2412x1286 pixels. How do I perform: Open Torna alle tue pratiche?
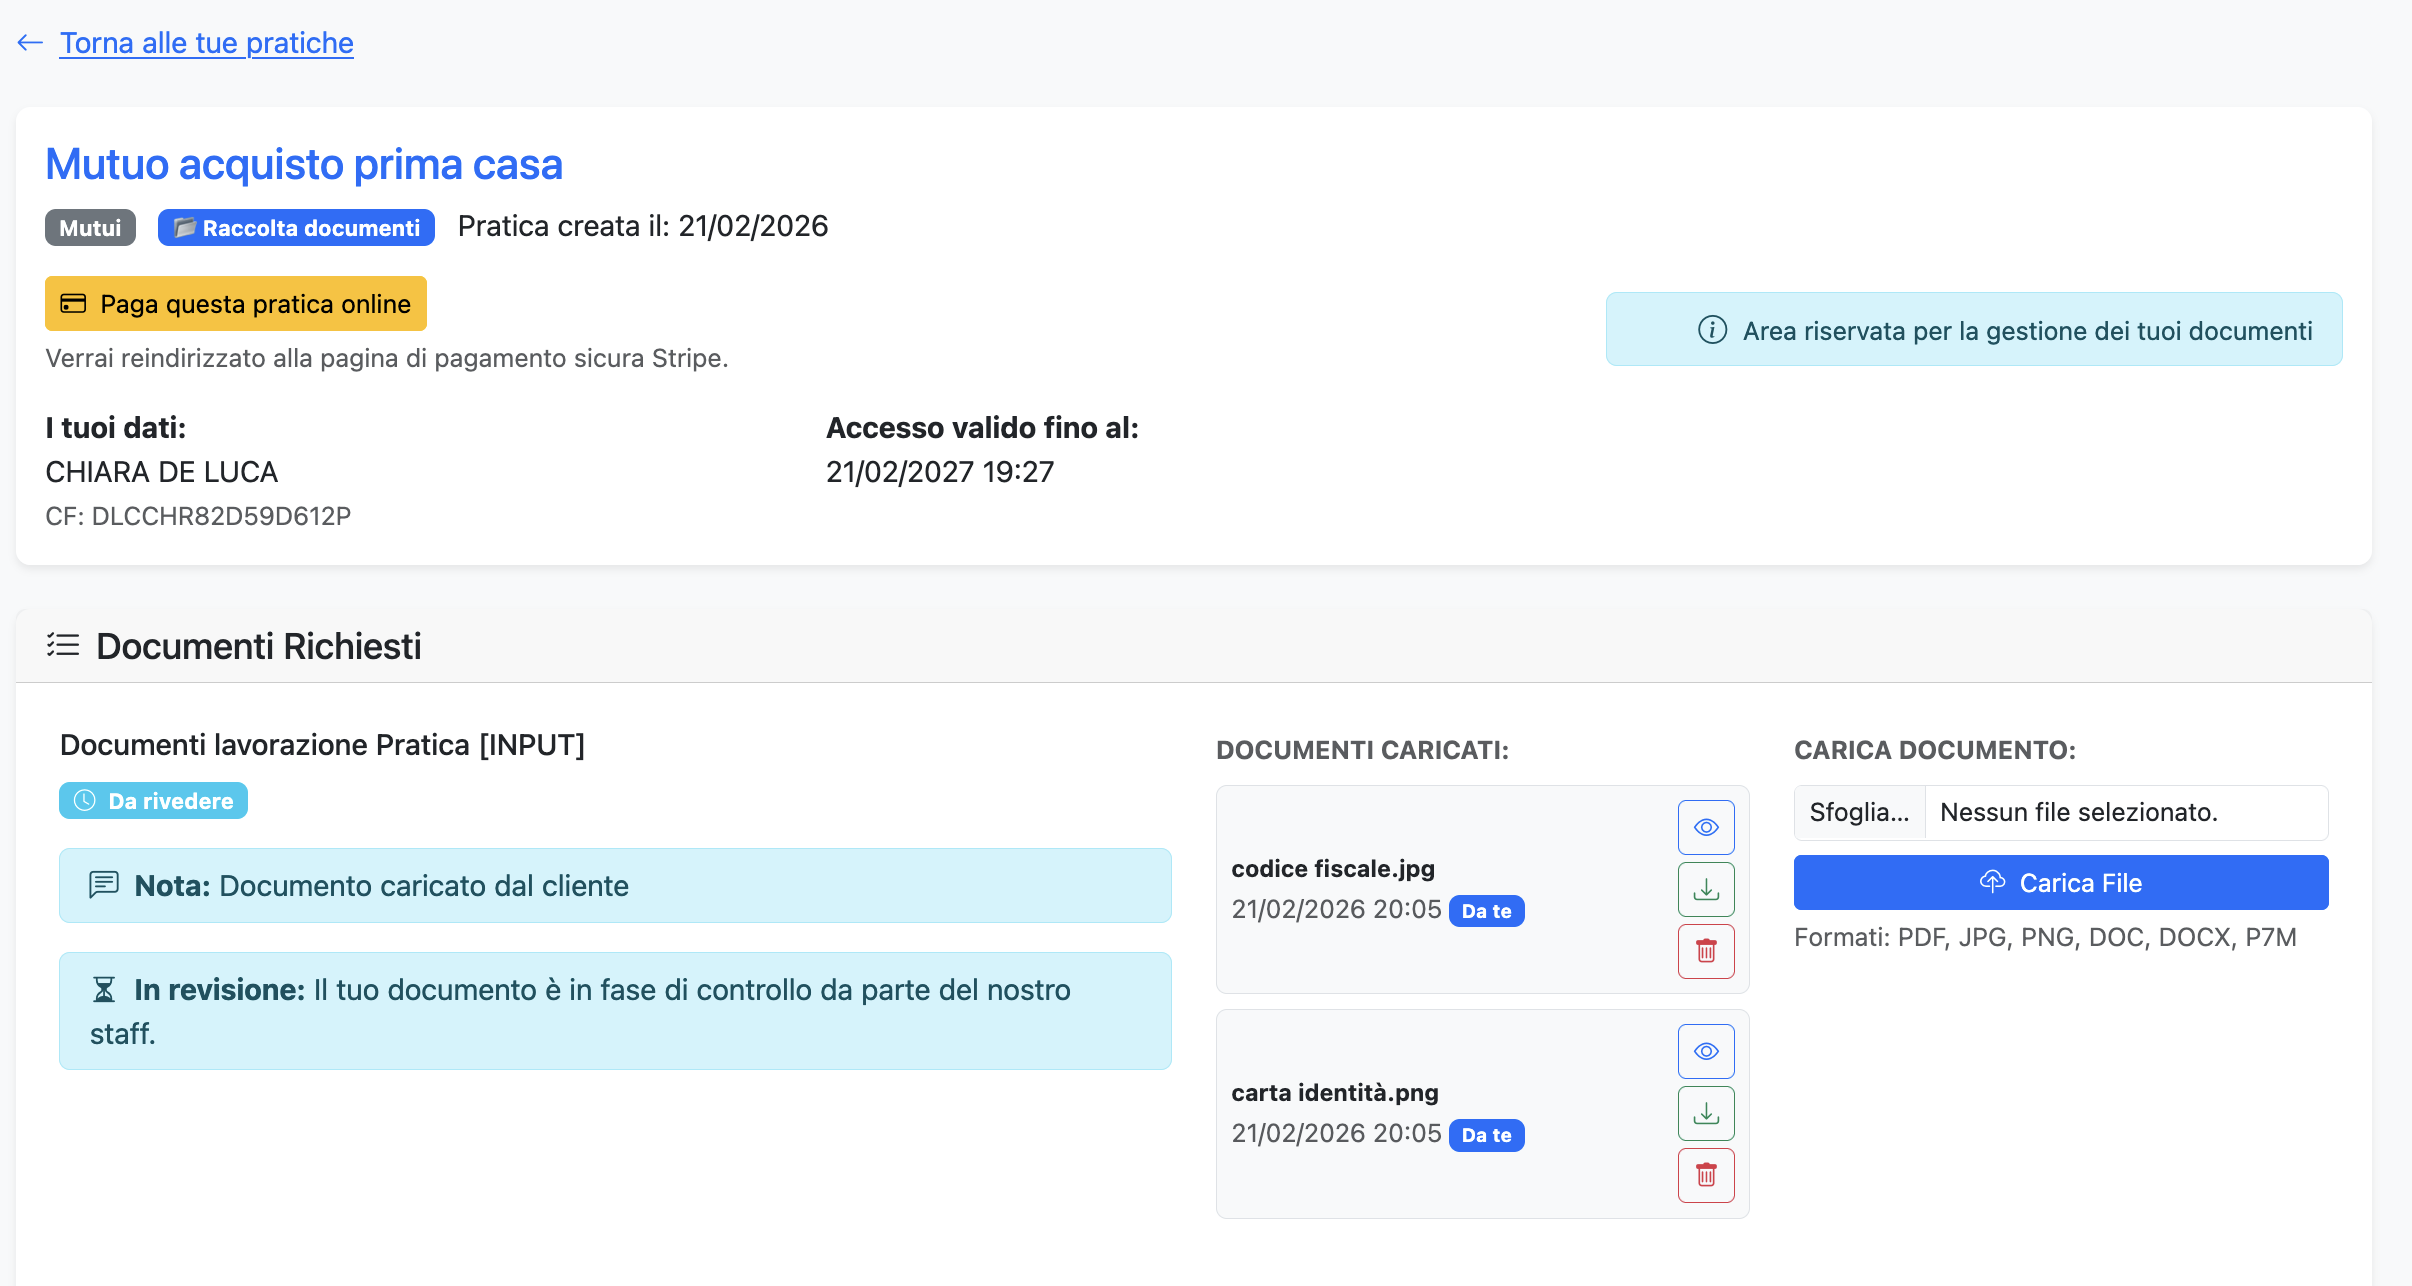tap(206, 42)
